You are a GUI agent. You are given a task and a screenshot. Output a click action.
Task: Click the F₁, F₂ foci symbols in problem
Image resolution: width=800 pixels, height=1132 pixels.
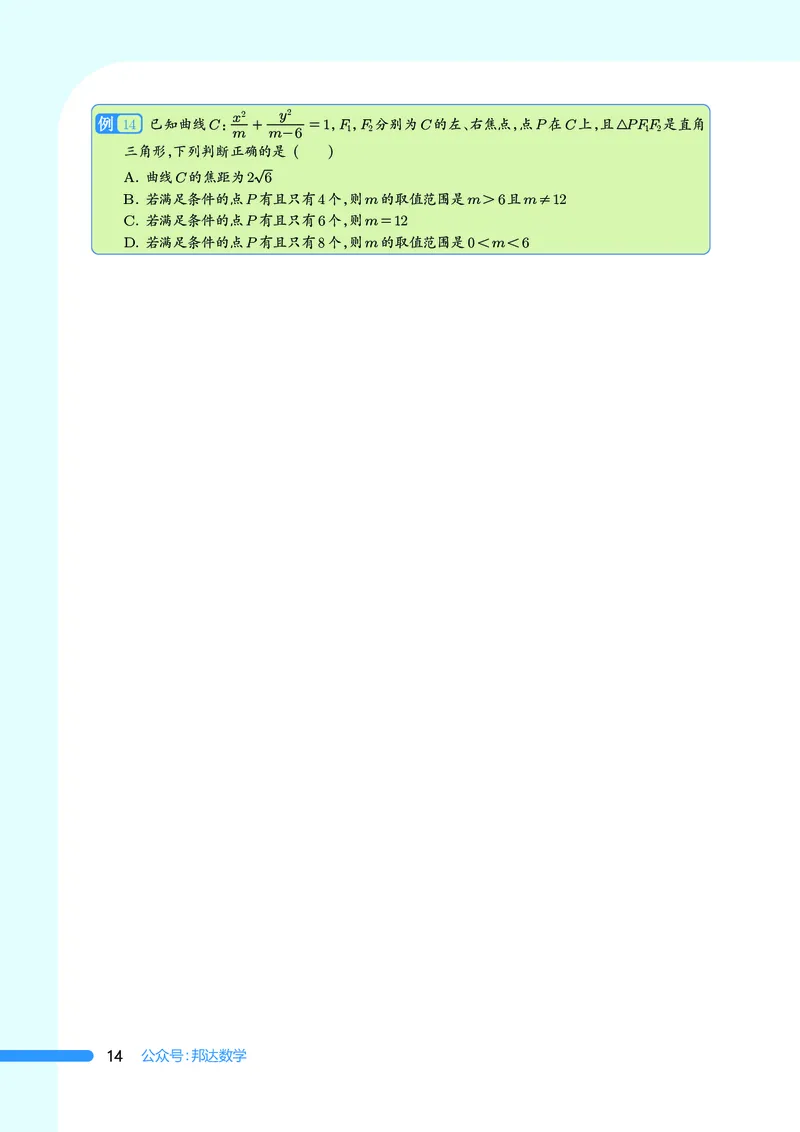coord(356,125)
